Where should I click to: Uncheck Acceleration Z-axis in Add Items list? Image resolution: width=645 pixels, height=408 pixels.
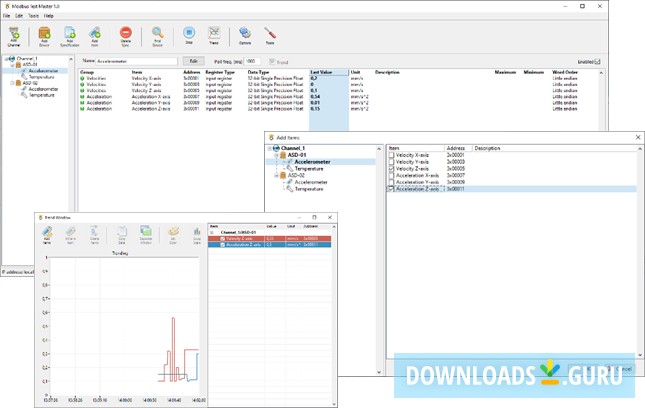click(x=391, y=189)
